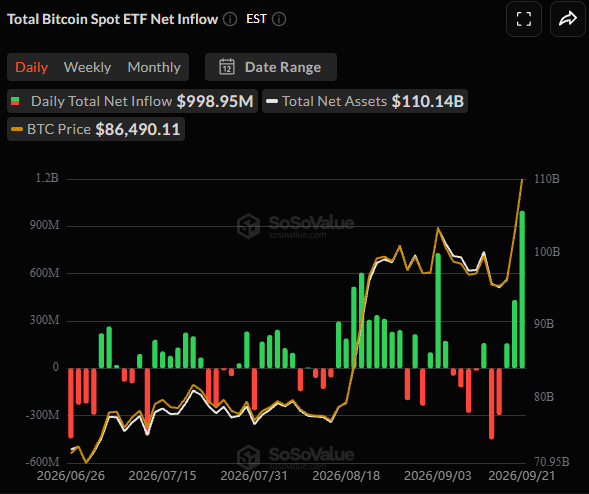The height and width of the screenshot is (494, 589).
Task: Select the orange BTC Price swatch
Action: 17,129
